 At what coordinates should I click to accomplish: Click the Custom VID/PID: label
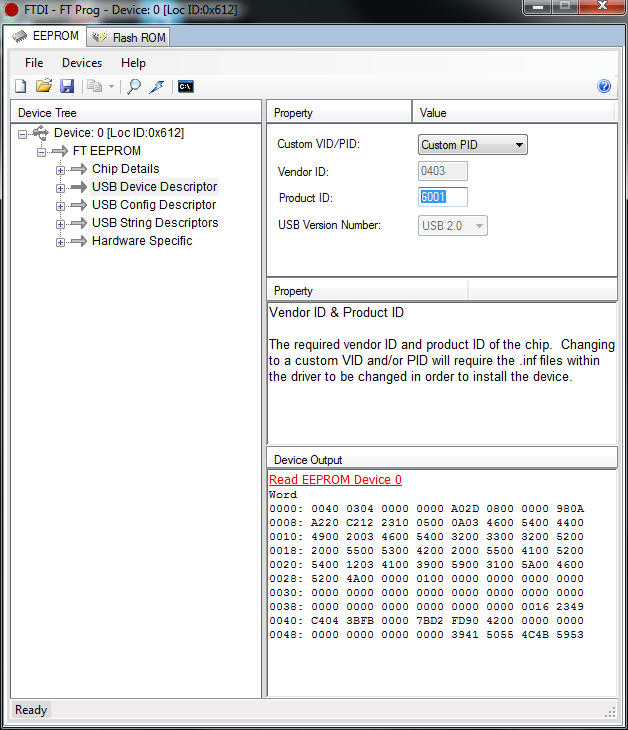pyautogui.click(x=319, y=144)
